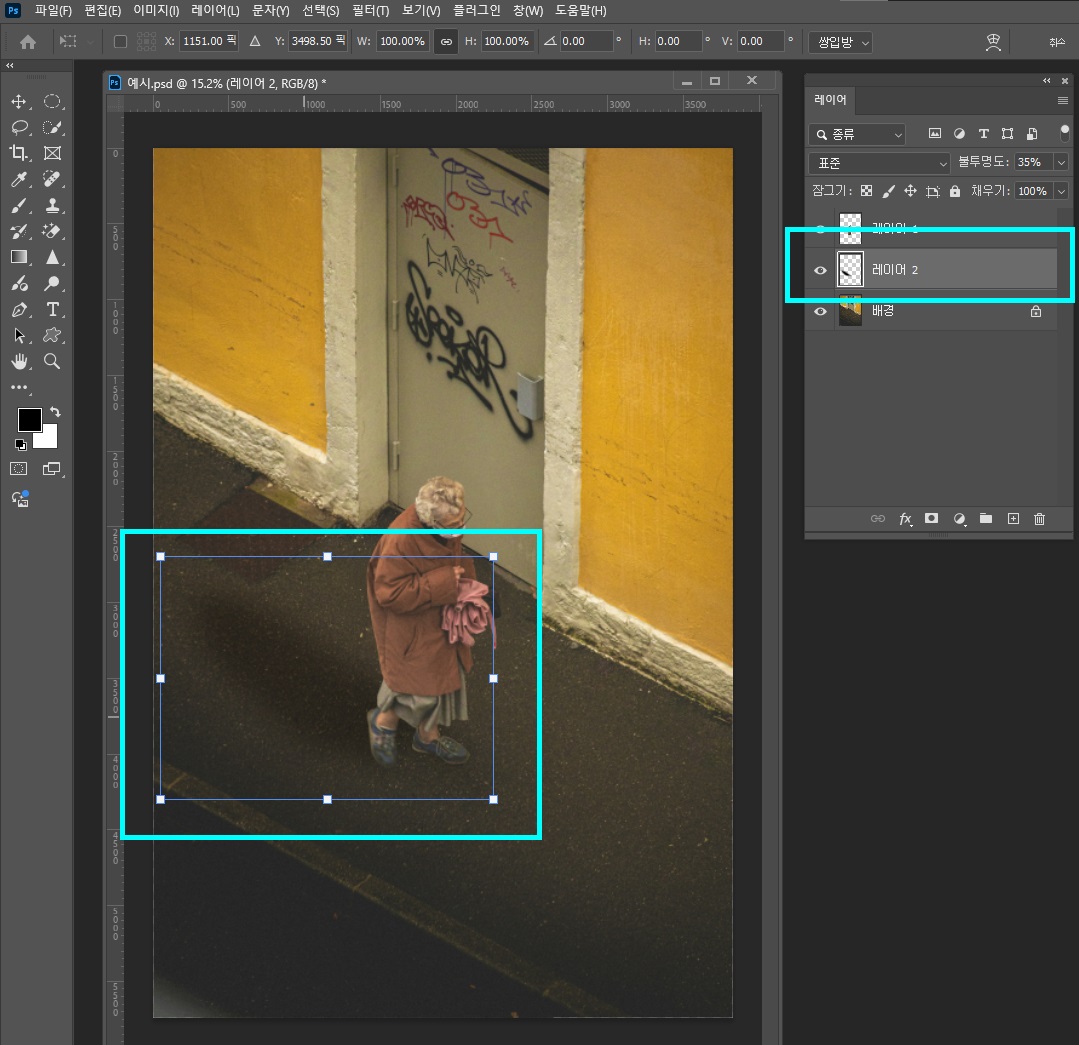Open the 종류 layer filter dropdown
Viewport: 1079px width, 1045px height.
coord(857,134)
